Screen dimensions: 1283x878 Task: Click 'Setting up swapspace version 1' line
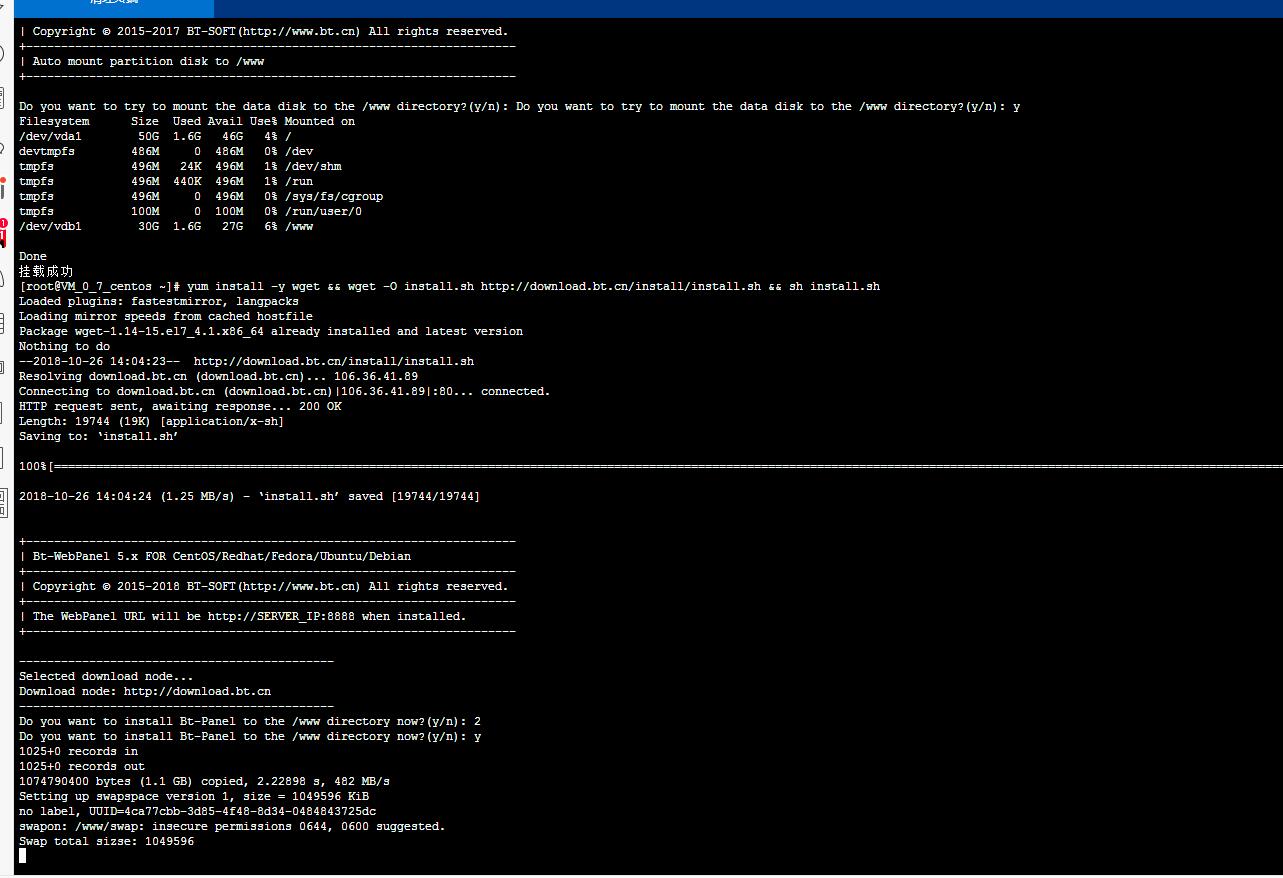[x=194, y=796]
